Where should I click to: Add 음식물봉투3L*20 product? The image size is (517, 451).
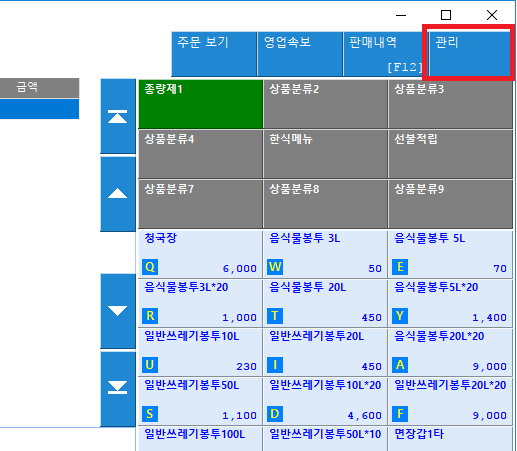[x=201, y=303]
